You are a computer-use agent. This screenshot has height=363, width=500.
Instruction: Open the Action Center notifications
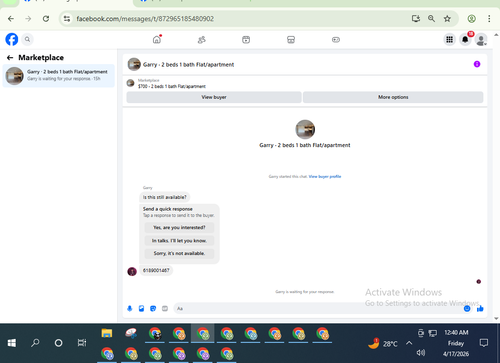pos(484,343)
